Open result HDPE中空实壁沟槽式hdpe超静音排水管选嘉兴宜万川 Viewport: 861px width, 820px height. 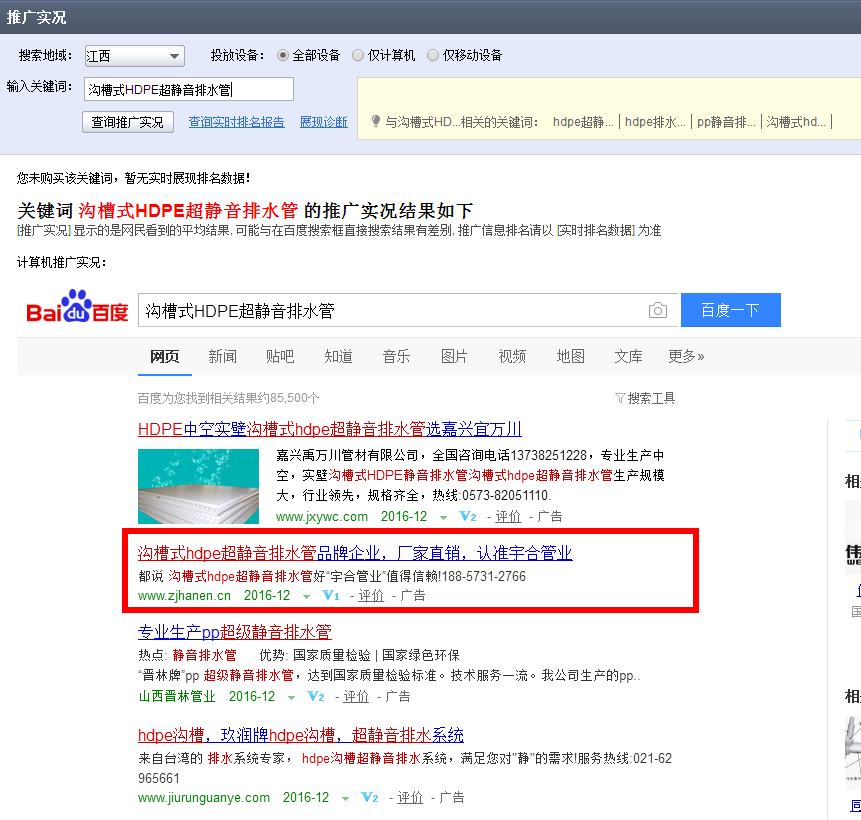(329, 429)
